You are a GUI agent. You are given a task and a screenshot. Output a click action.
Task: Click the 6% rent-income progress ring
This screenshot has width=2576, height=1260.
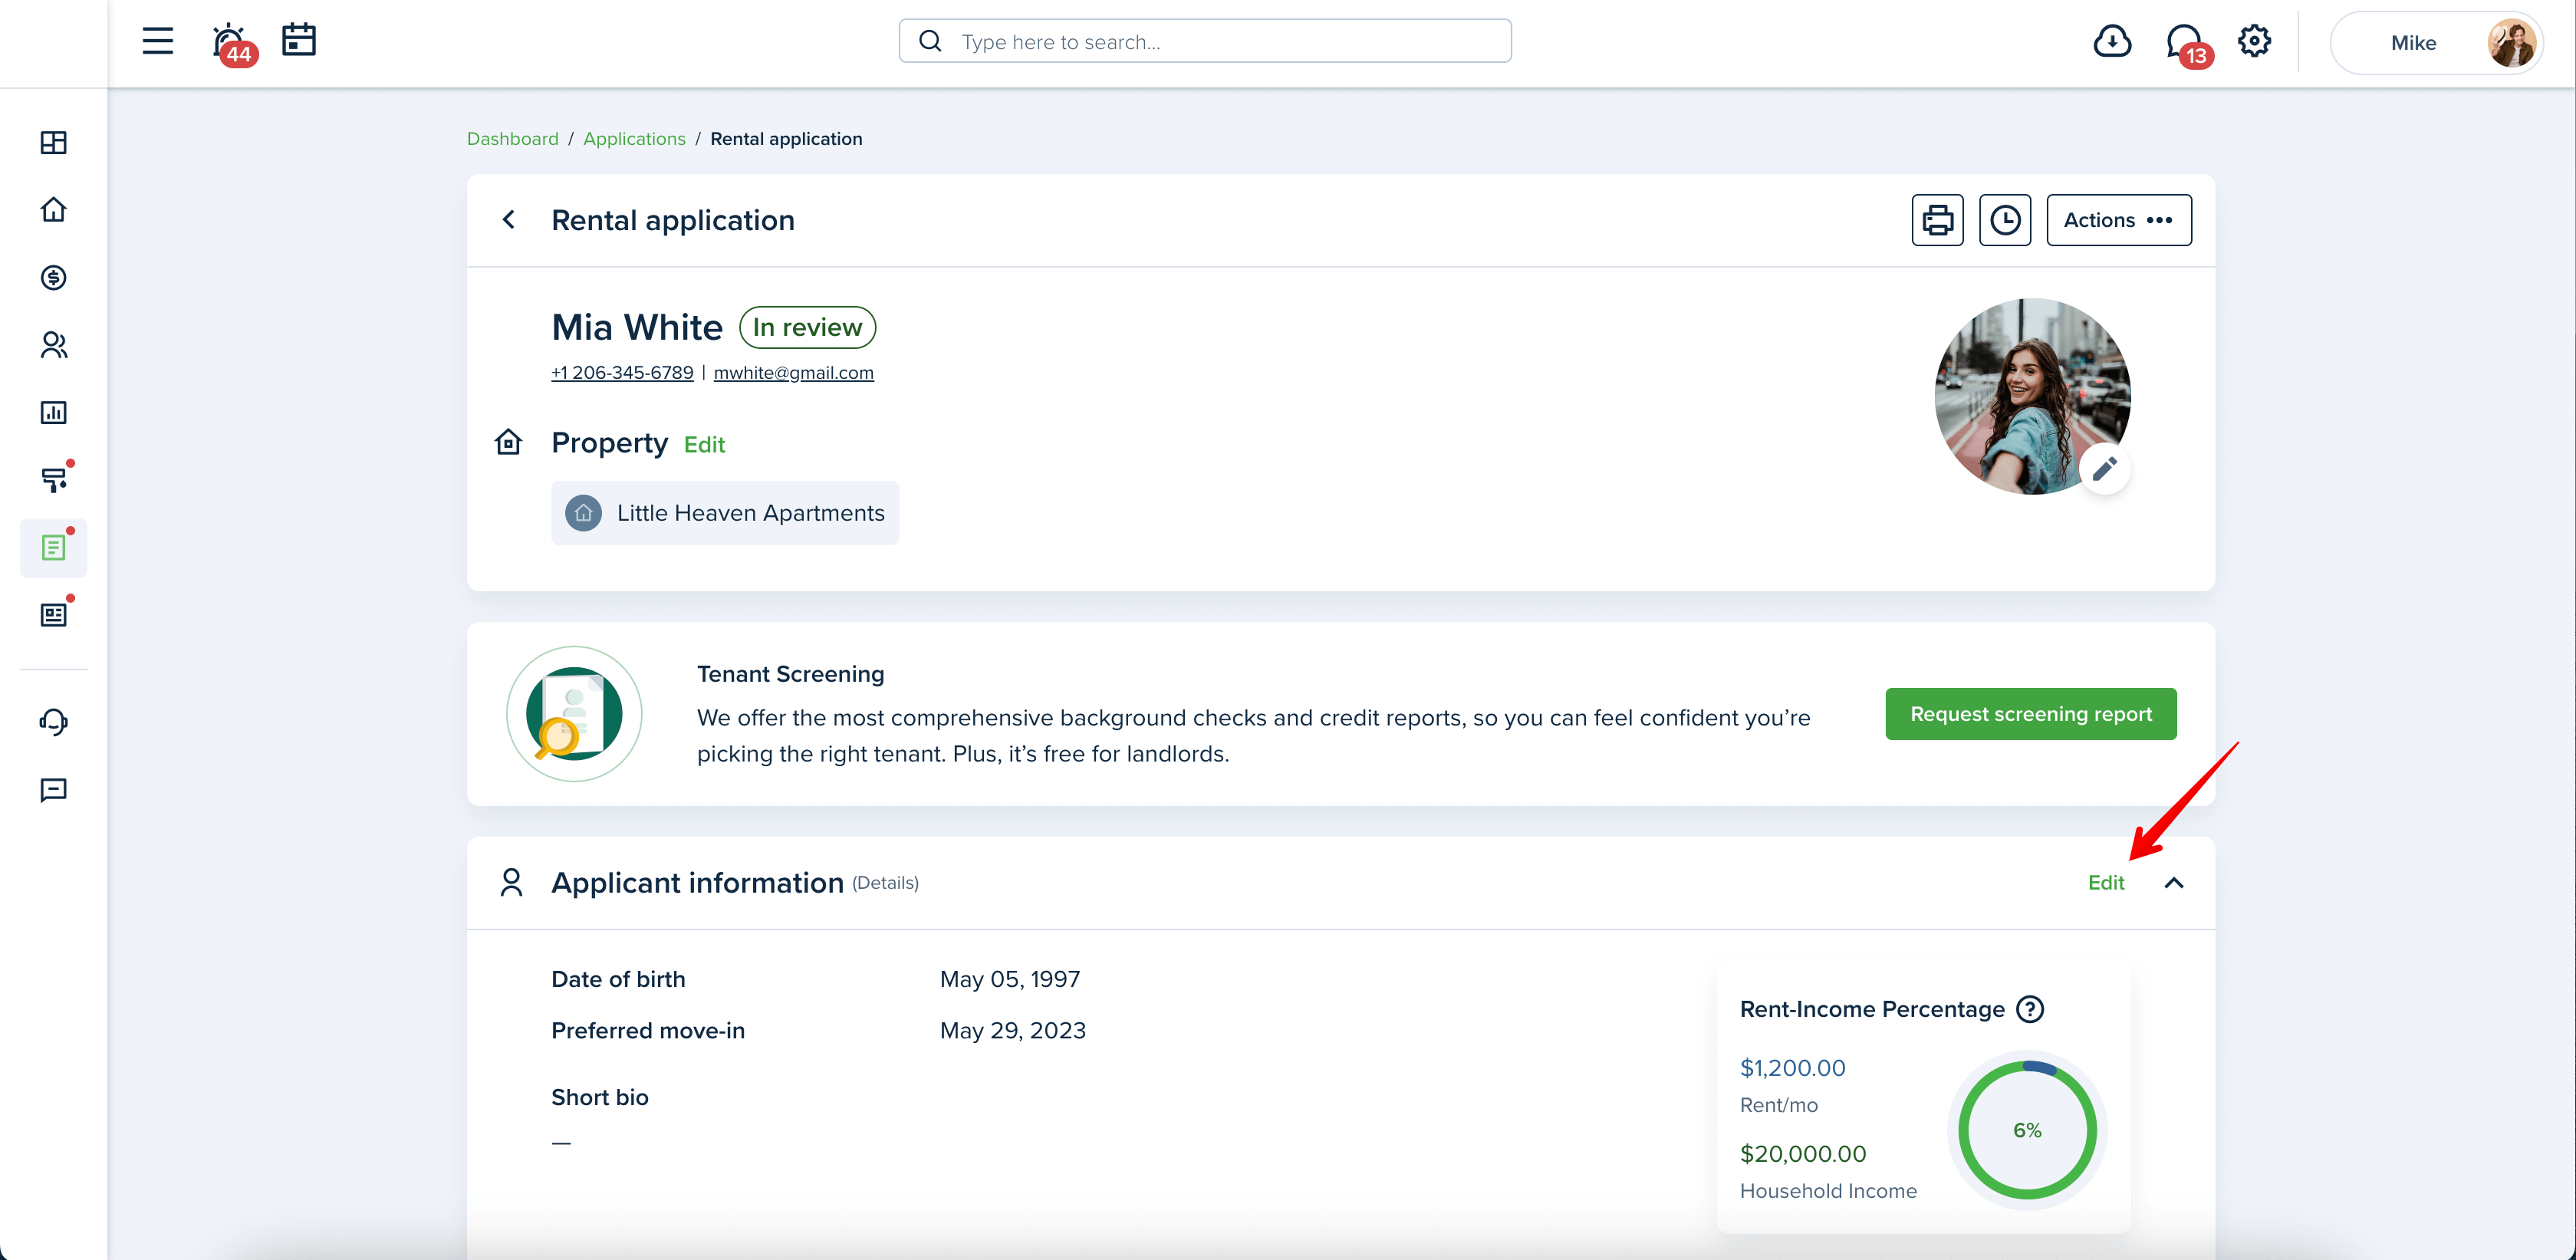pos(2027,1130)
